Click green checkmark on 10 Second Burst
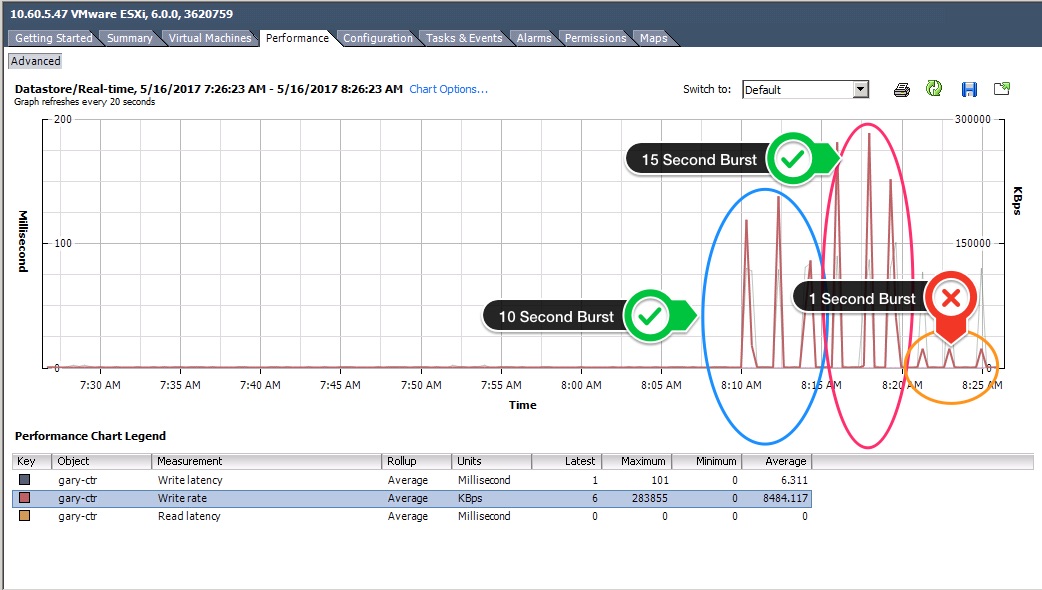Image resolution: width=1042 pixels, height=590 pixels. coord(650,316)
